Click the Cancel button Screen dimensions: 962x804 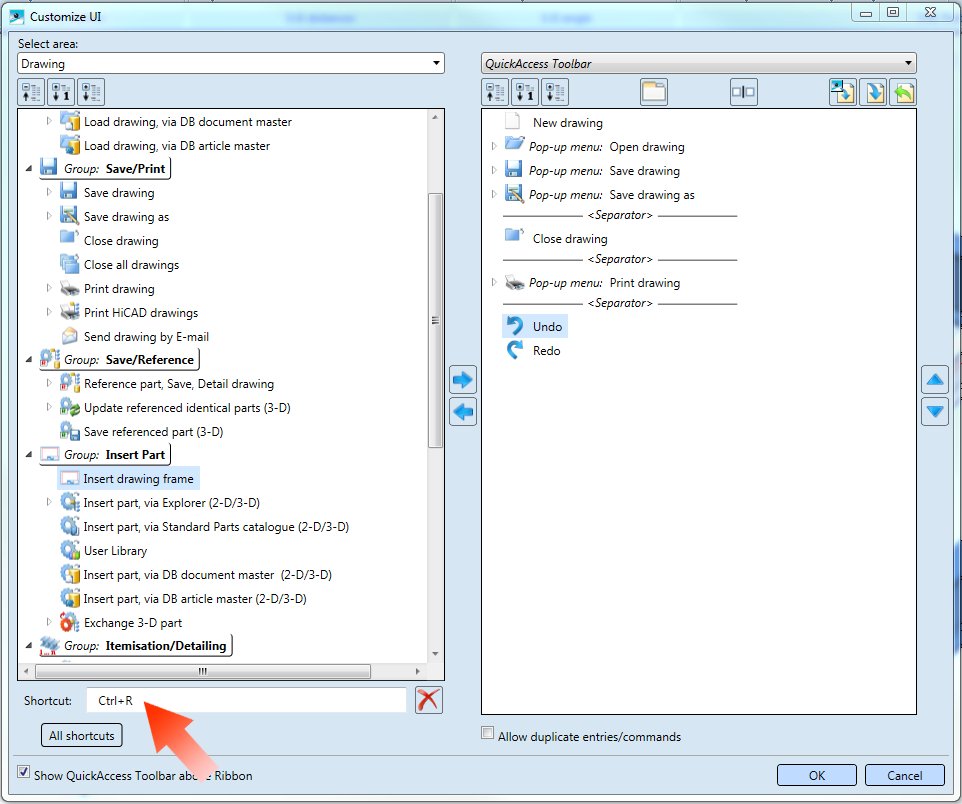[x=904, y=775]
